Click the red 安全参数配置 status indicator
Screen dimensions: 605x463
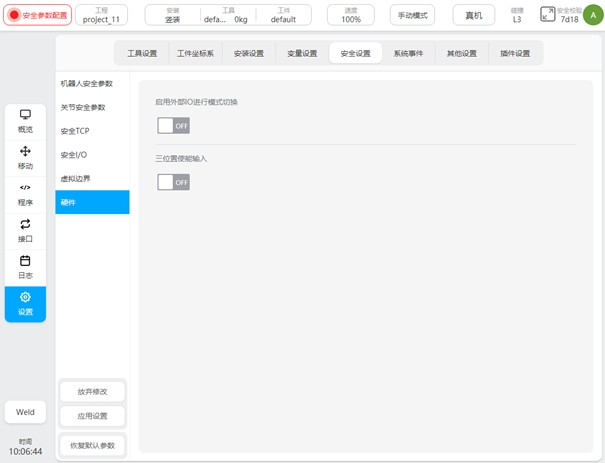click(37, 15)
